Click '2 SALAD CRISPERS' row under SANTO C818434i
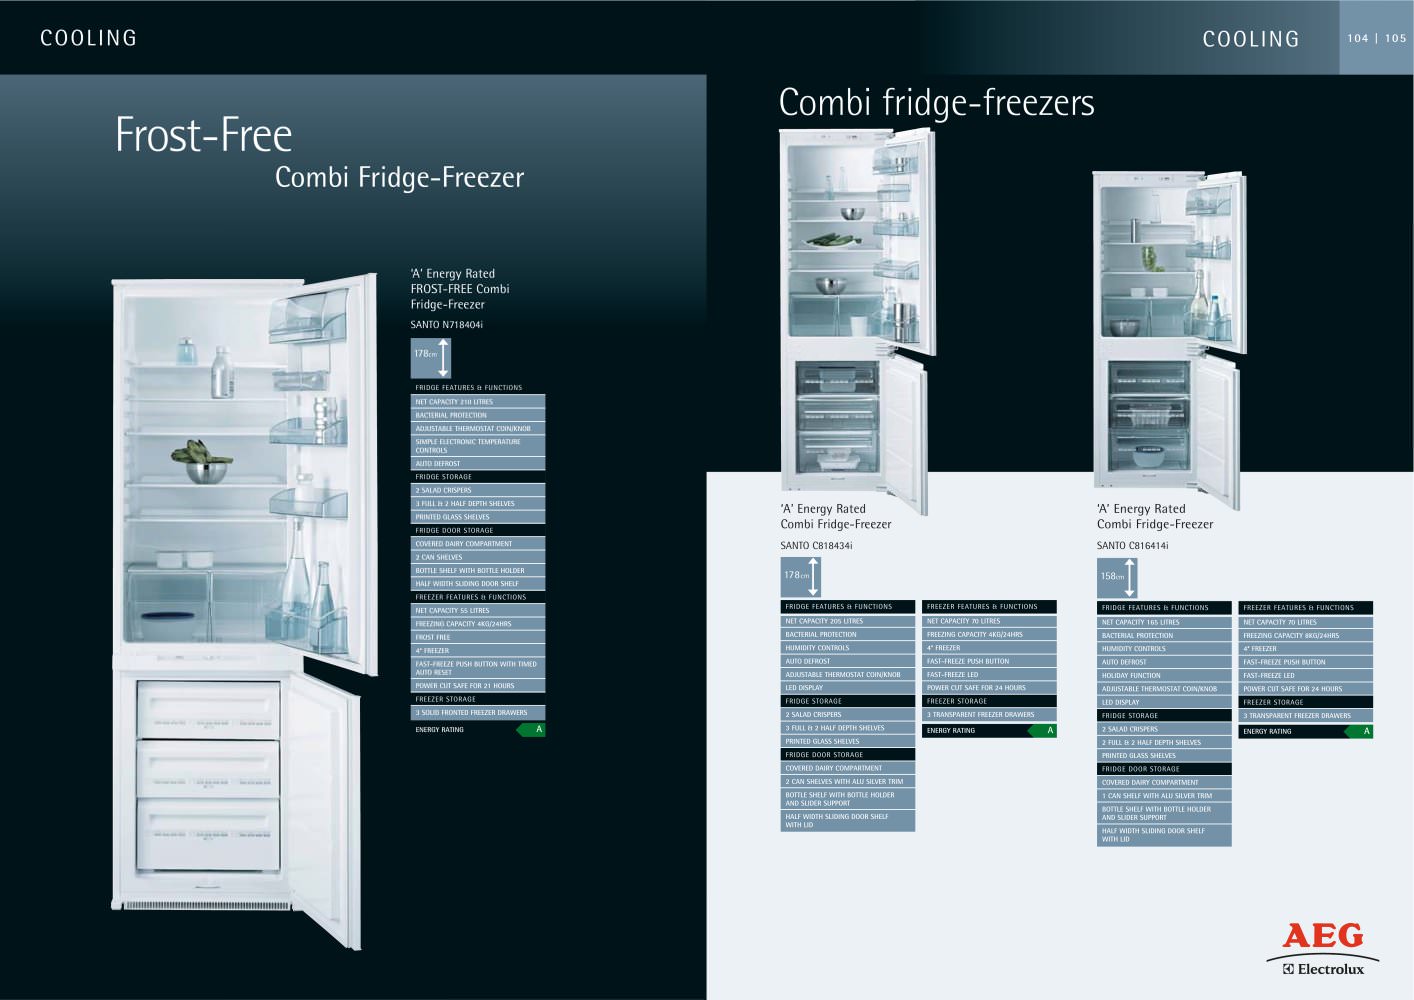Screen dimensions: 1414x1000 [x=848, y=715]
